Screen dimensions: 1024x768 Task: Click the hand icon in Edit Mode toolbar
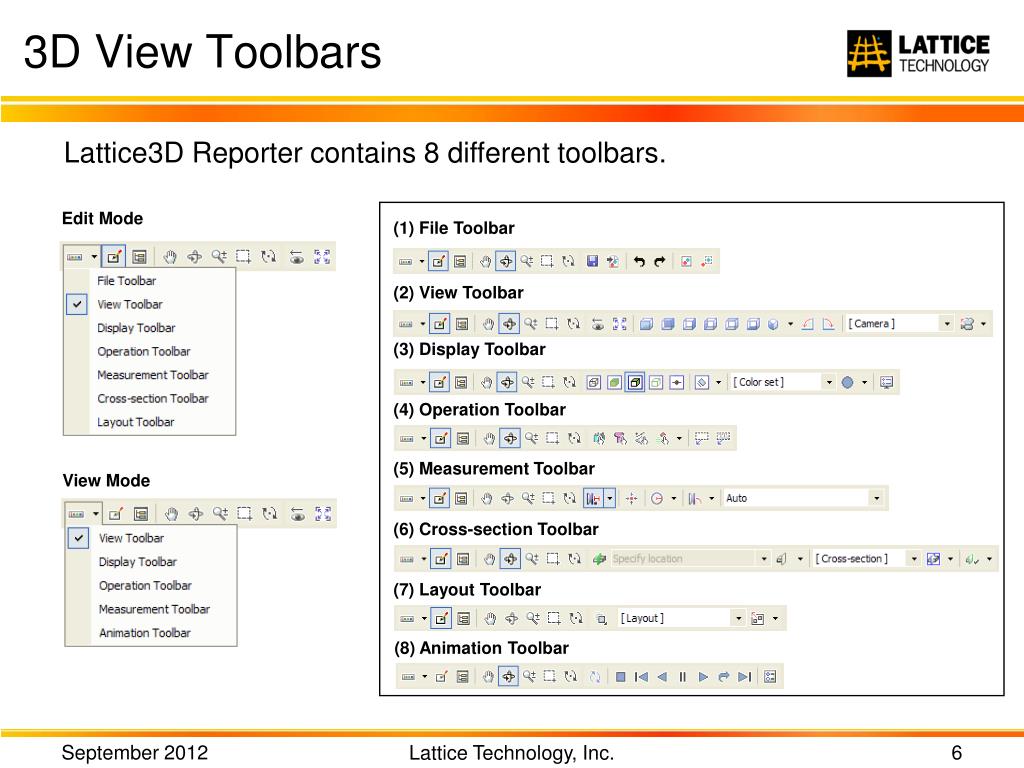[x=170, y=257]
